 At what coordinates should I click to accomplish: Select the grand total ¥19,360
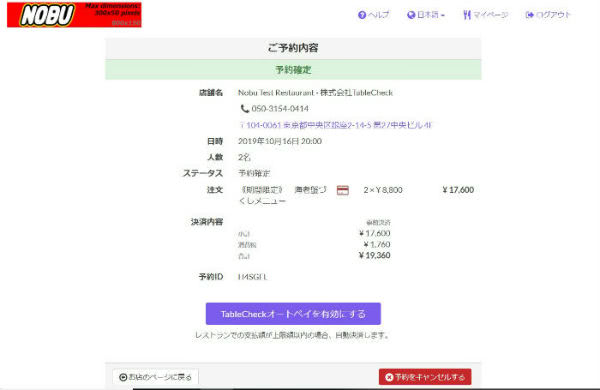coord(374,255)
